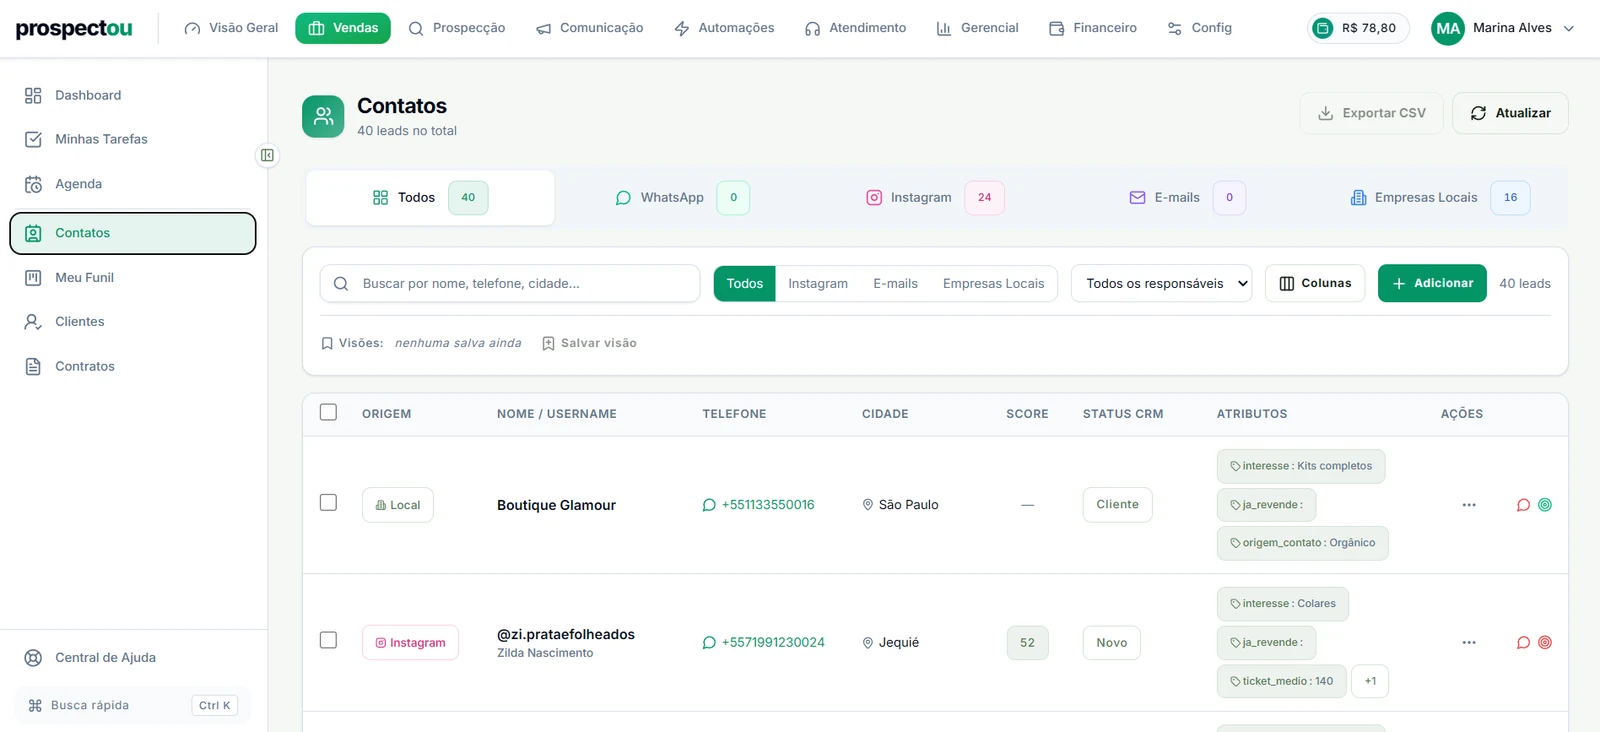Click red chat icon in @zi.prataefolheados row
The width and height of the screenshot is (1600, 732).
click(1523, 643)
